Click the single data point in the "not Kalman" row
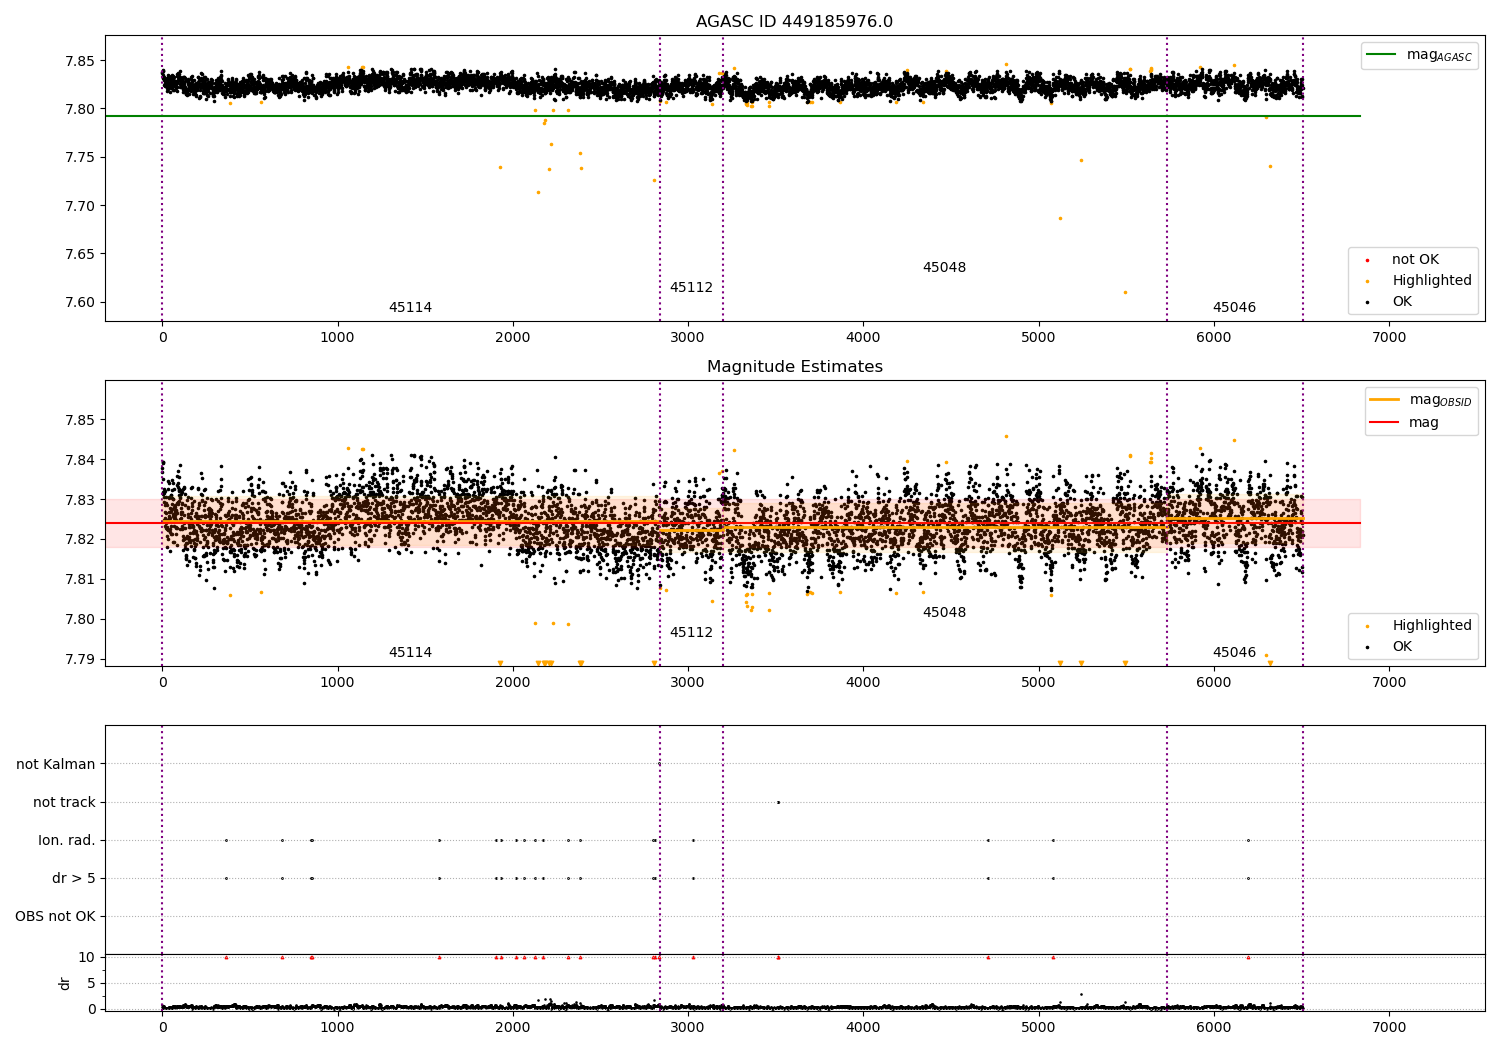Screen dimensions: 1500x1050 point(659,764)
